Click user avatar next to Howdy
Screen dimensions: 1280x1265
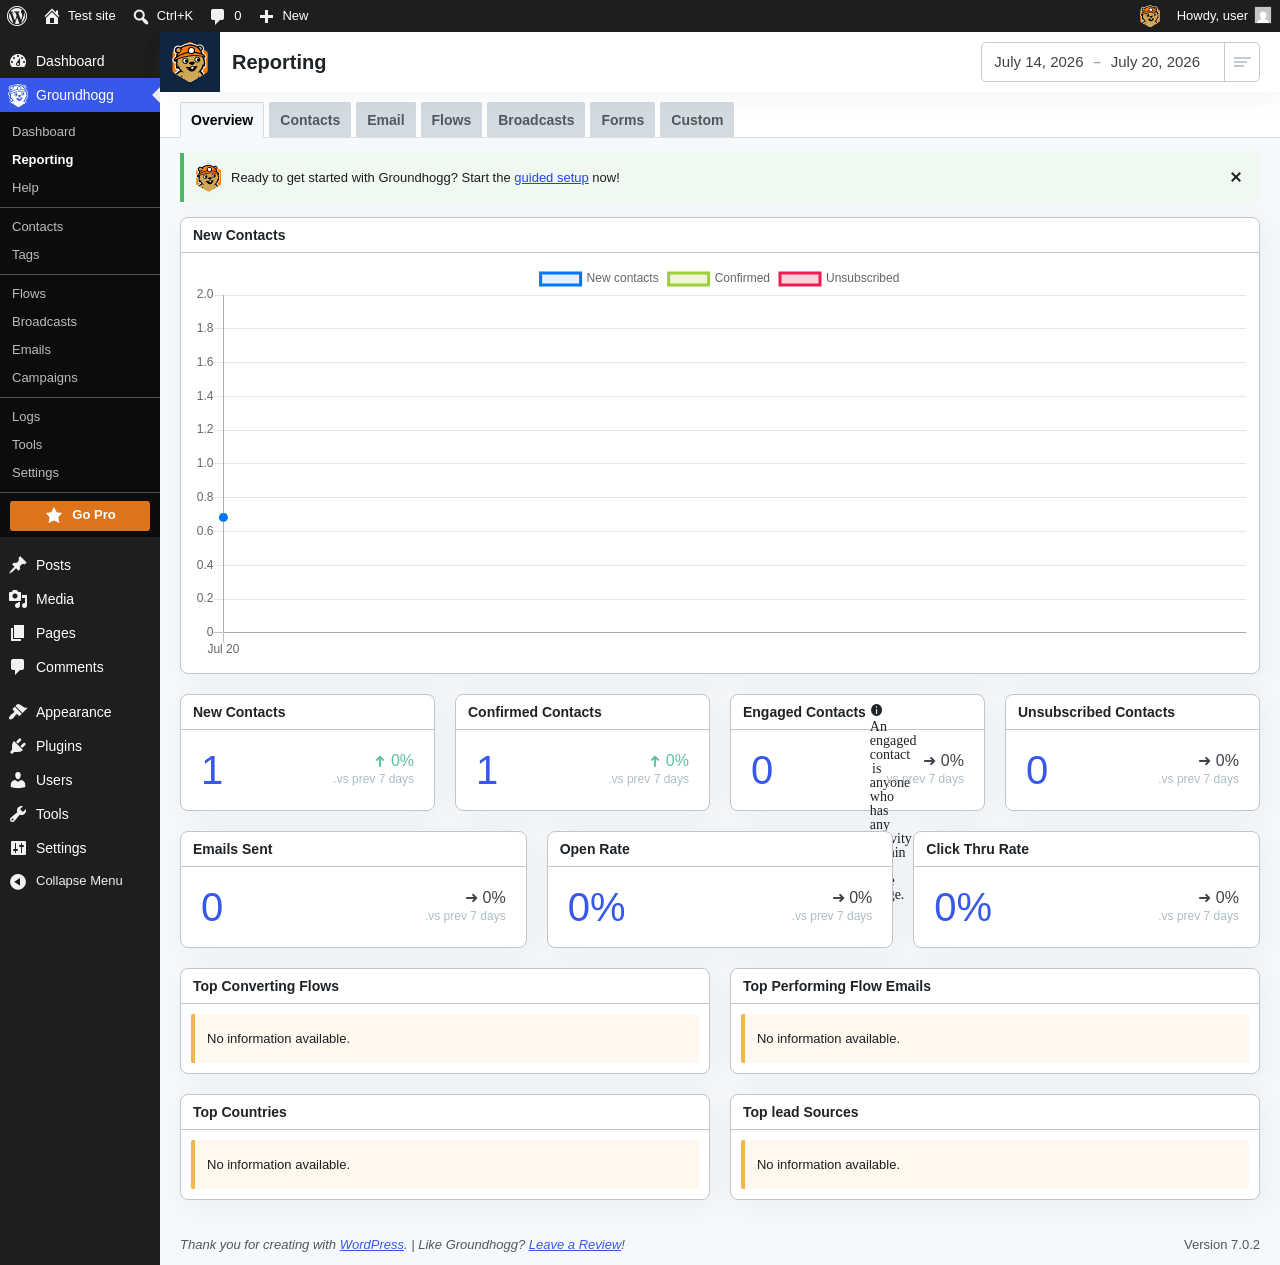1263,16
